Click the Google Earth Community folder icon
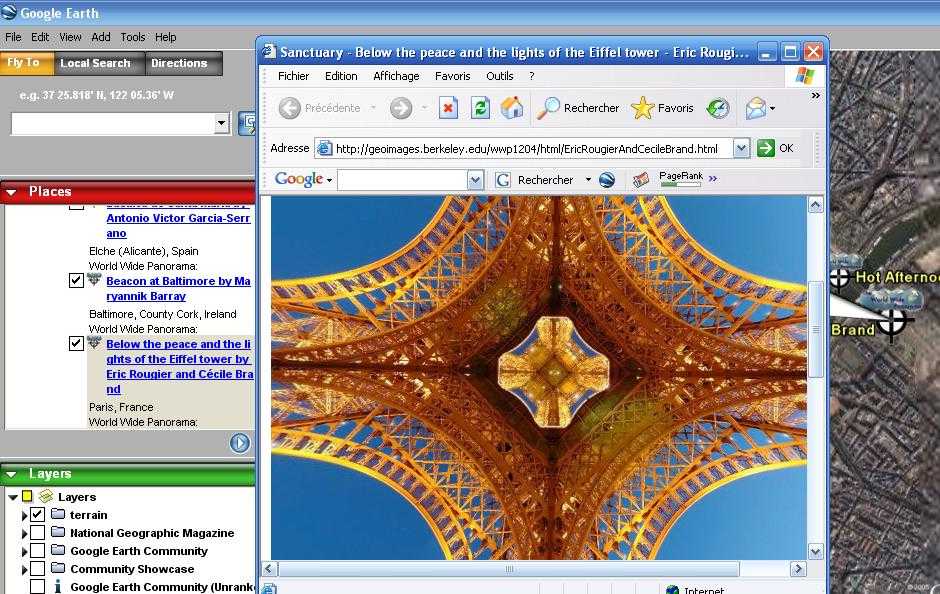The height and width of the screenshot is (594, 940). [x=58, y=550]
